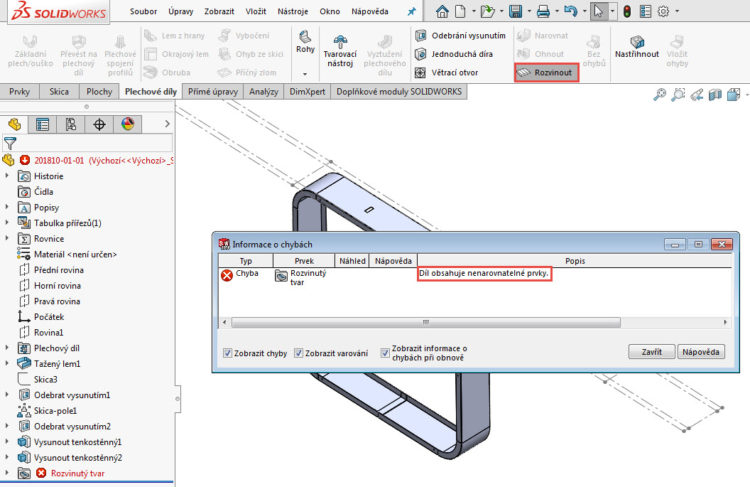
Task: Select the Prvky command tab
Action: pos(19,91)
